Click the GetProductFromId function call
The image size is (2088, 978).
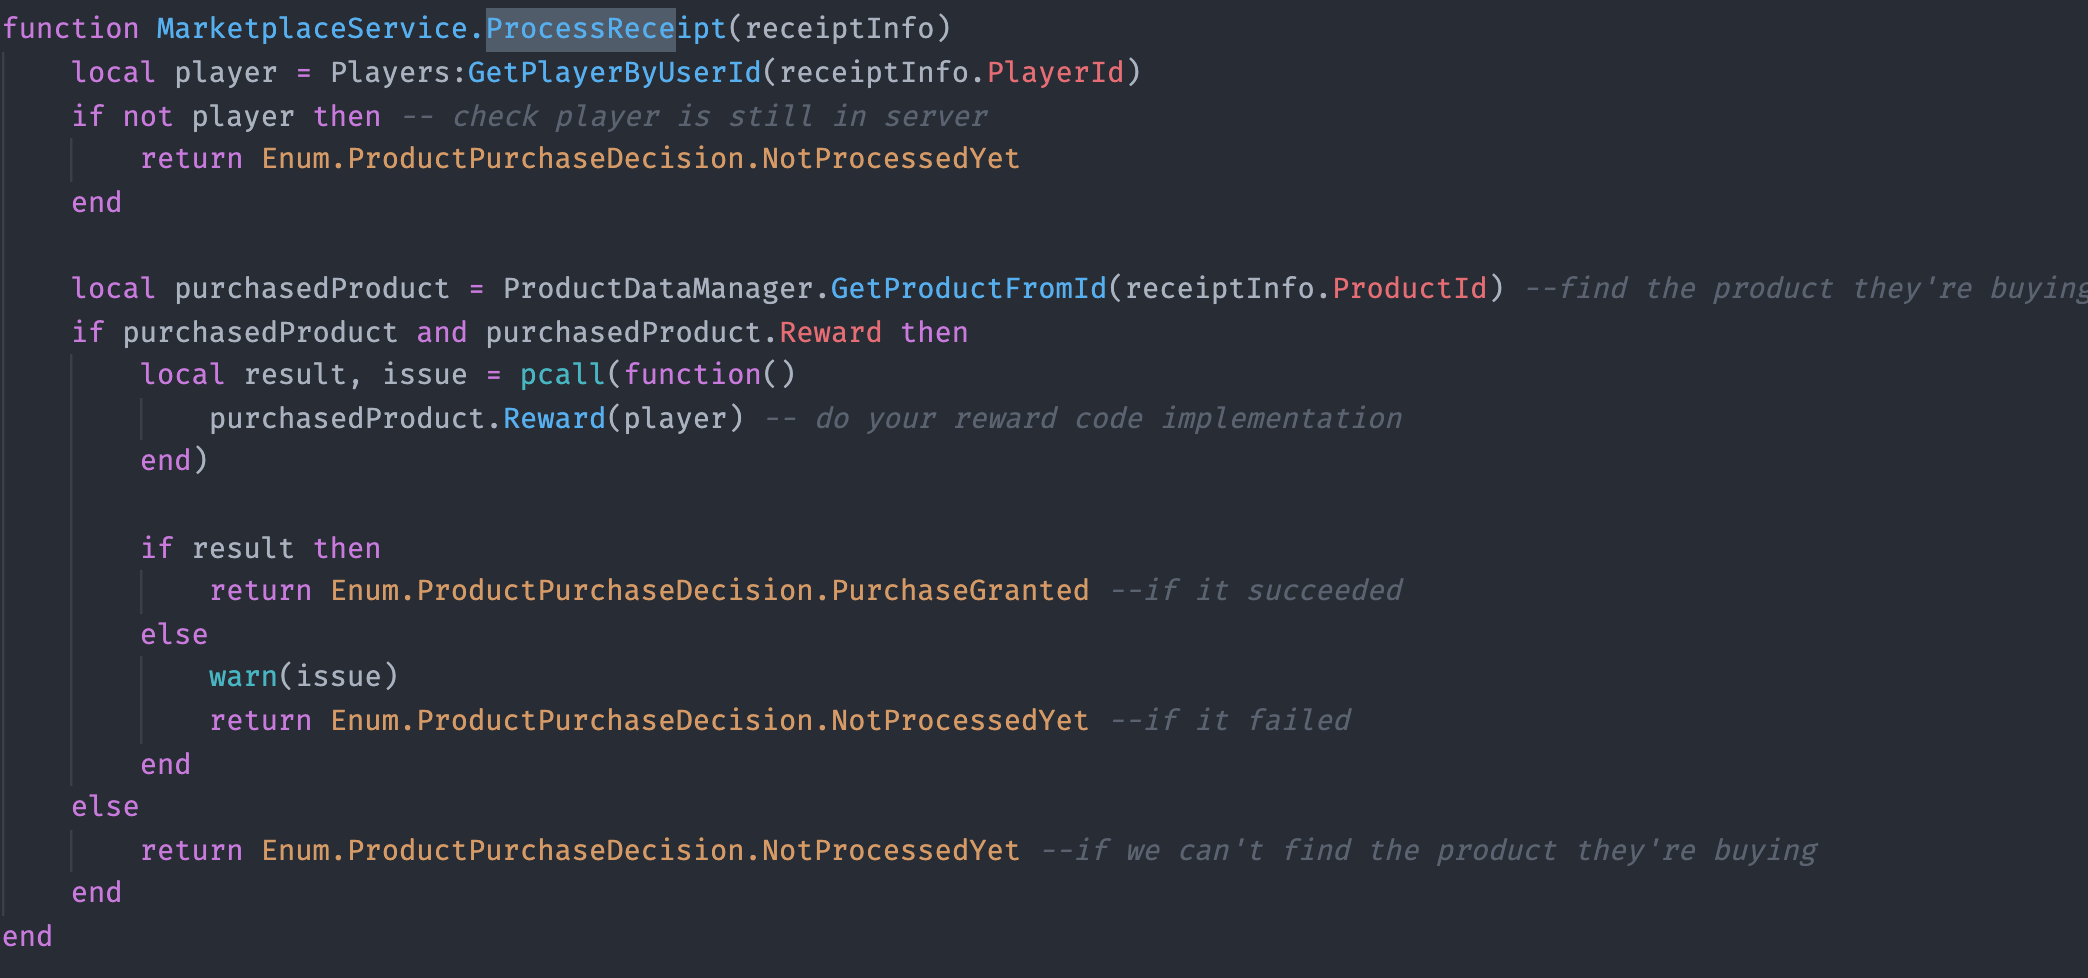[969, 288]
